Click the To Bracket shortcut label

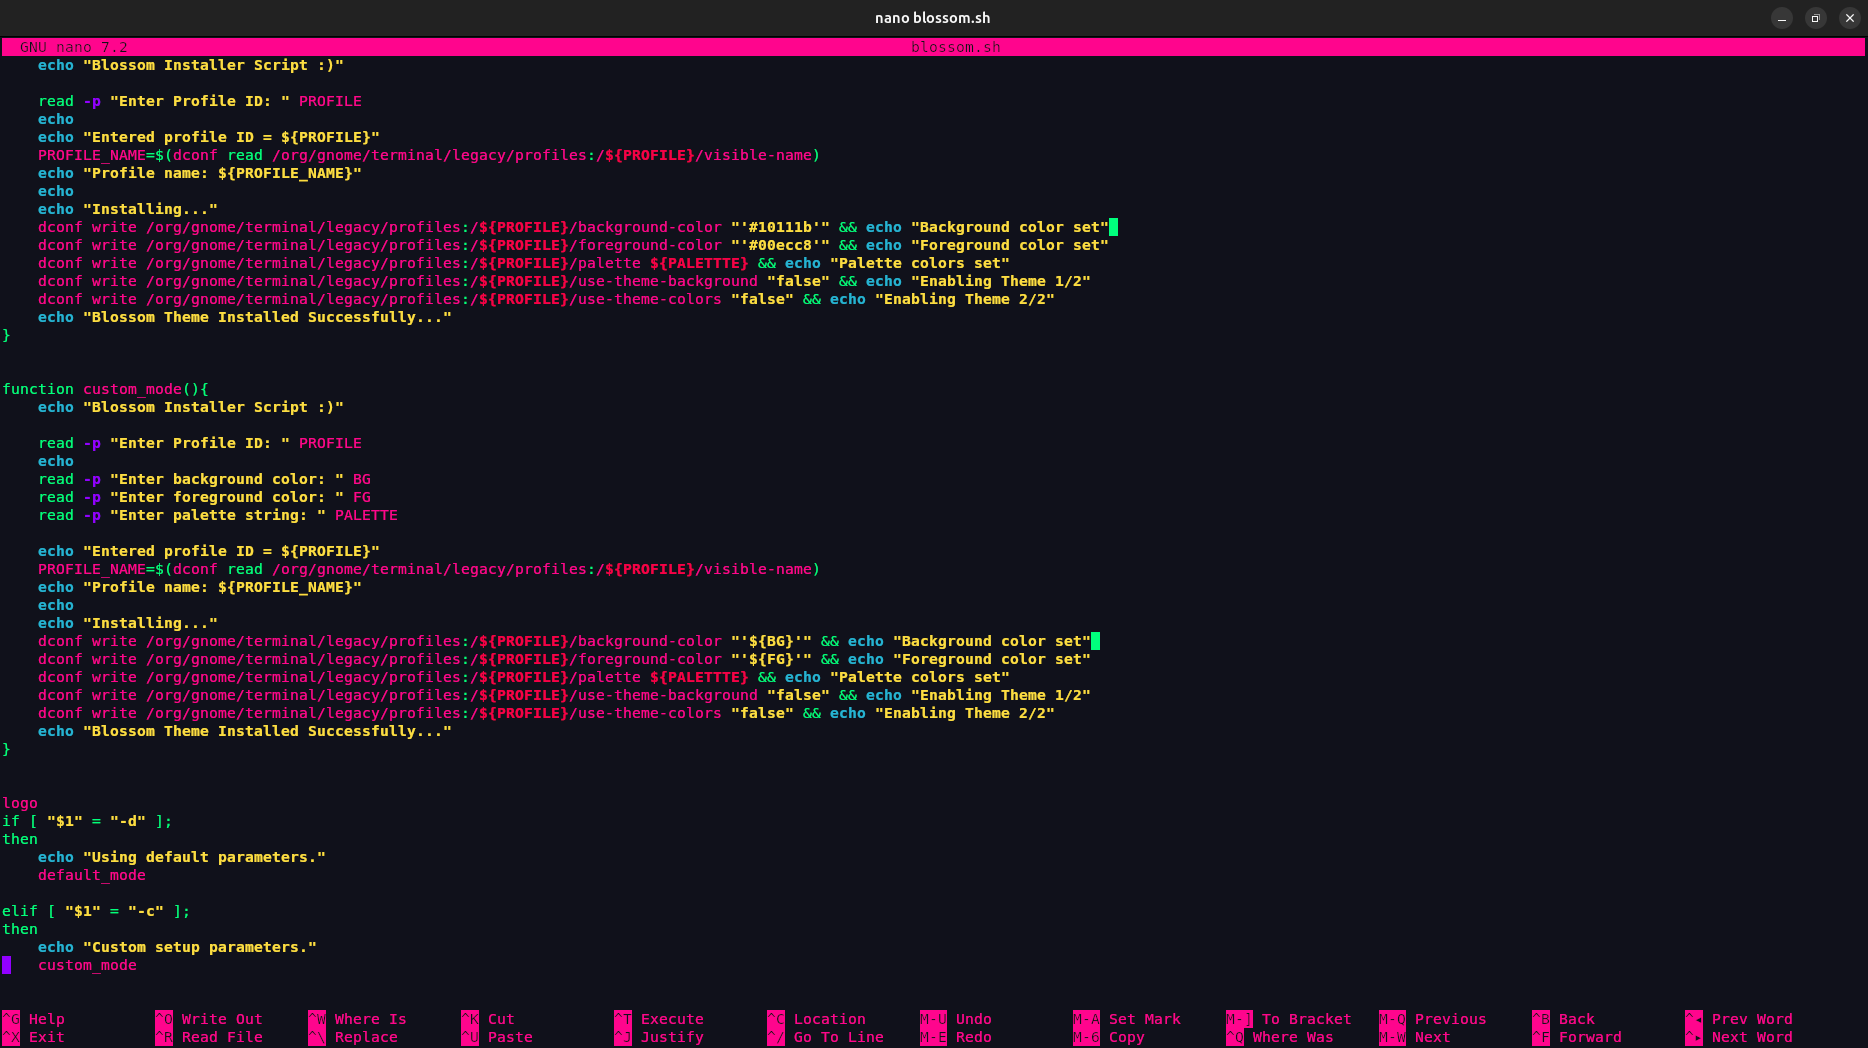(1306, 1019)
